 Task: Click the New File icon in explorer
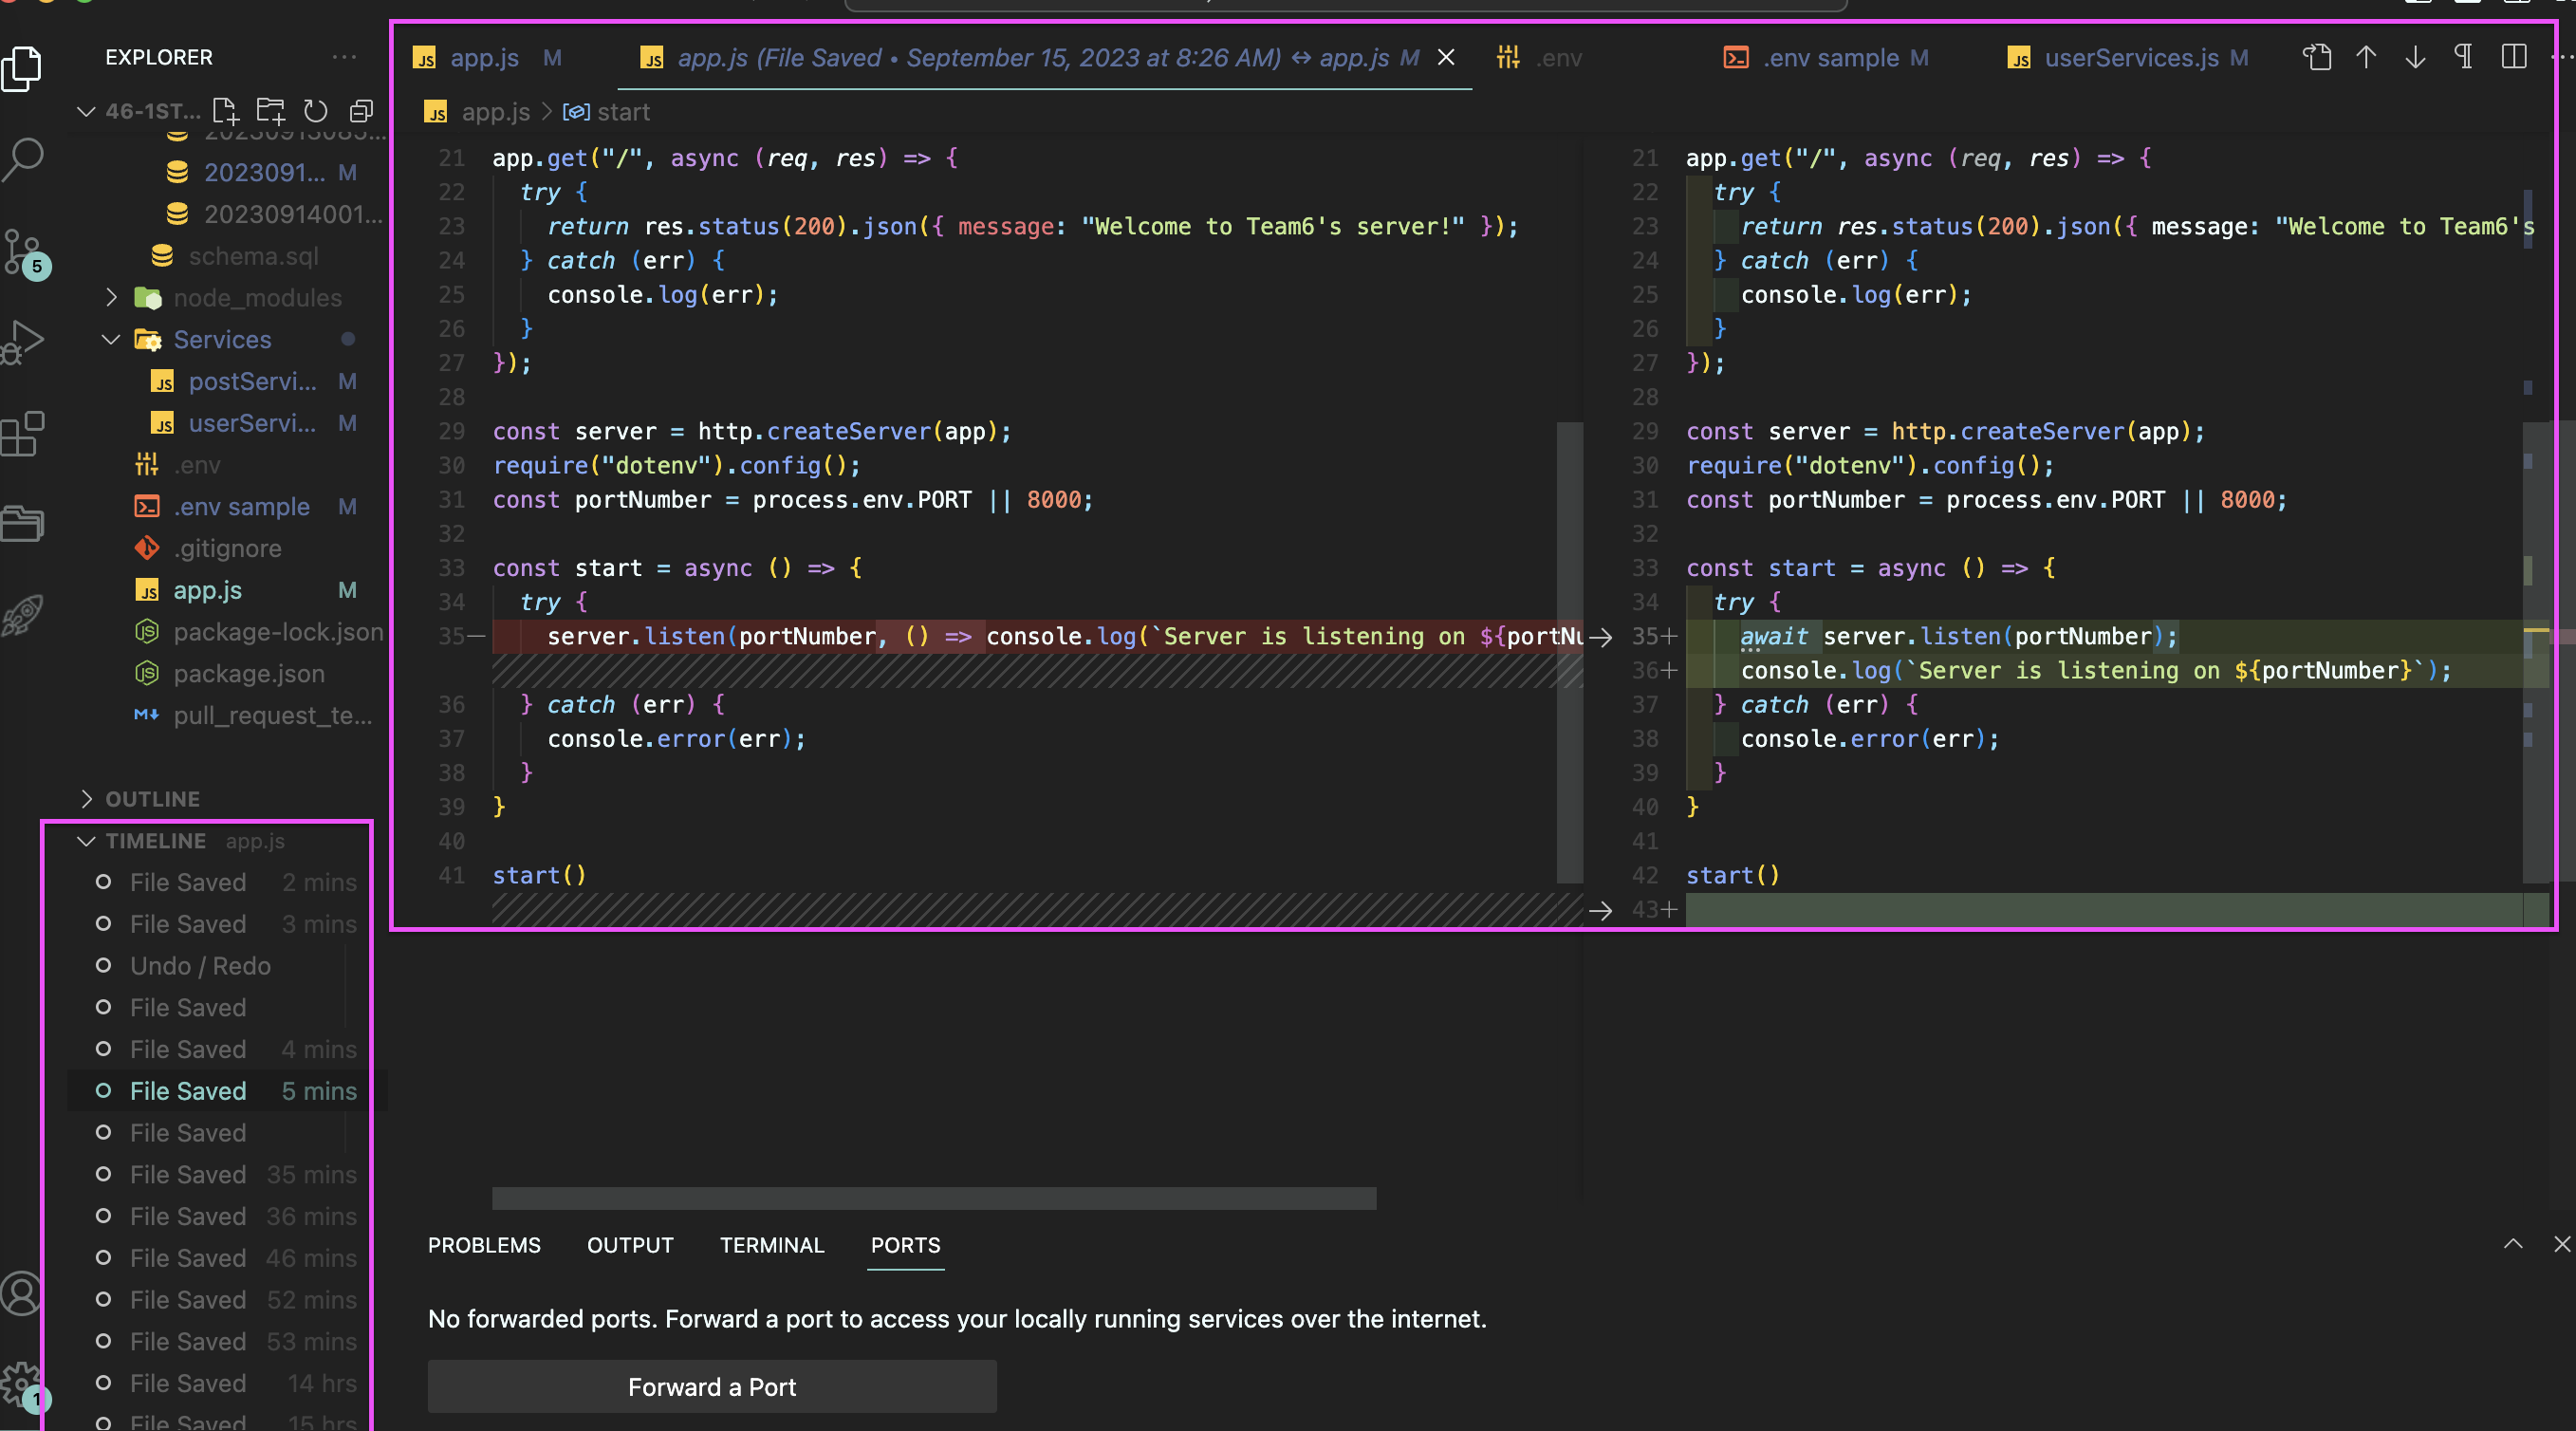click(x=225, y=111)
